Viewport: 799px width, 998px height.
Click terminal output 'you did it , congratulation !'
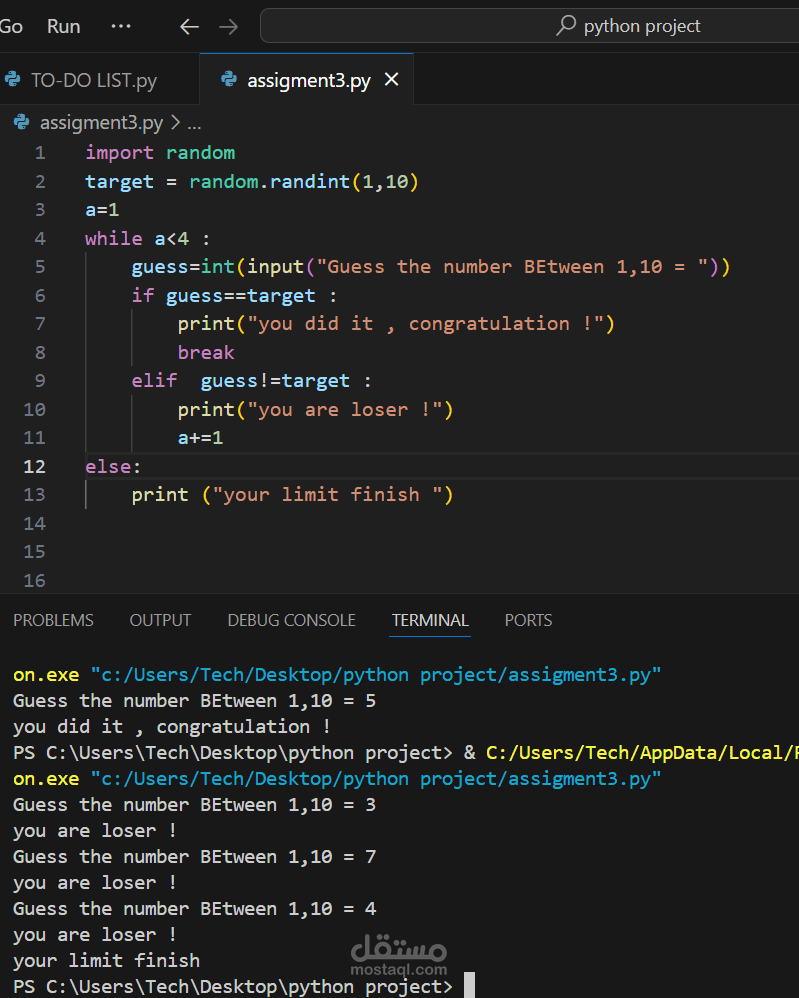click(172, 727)
